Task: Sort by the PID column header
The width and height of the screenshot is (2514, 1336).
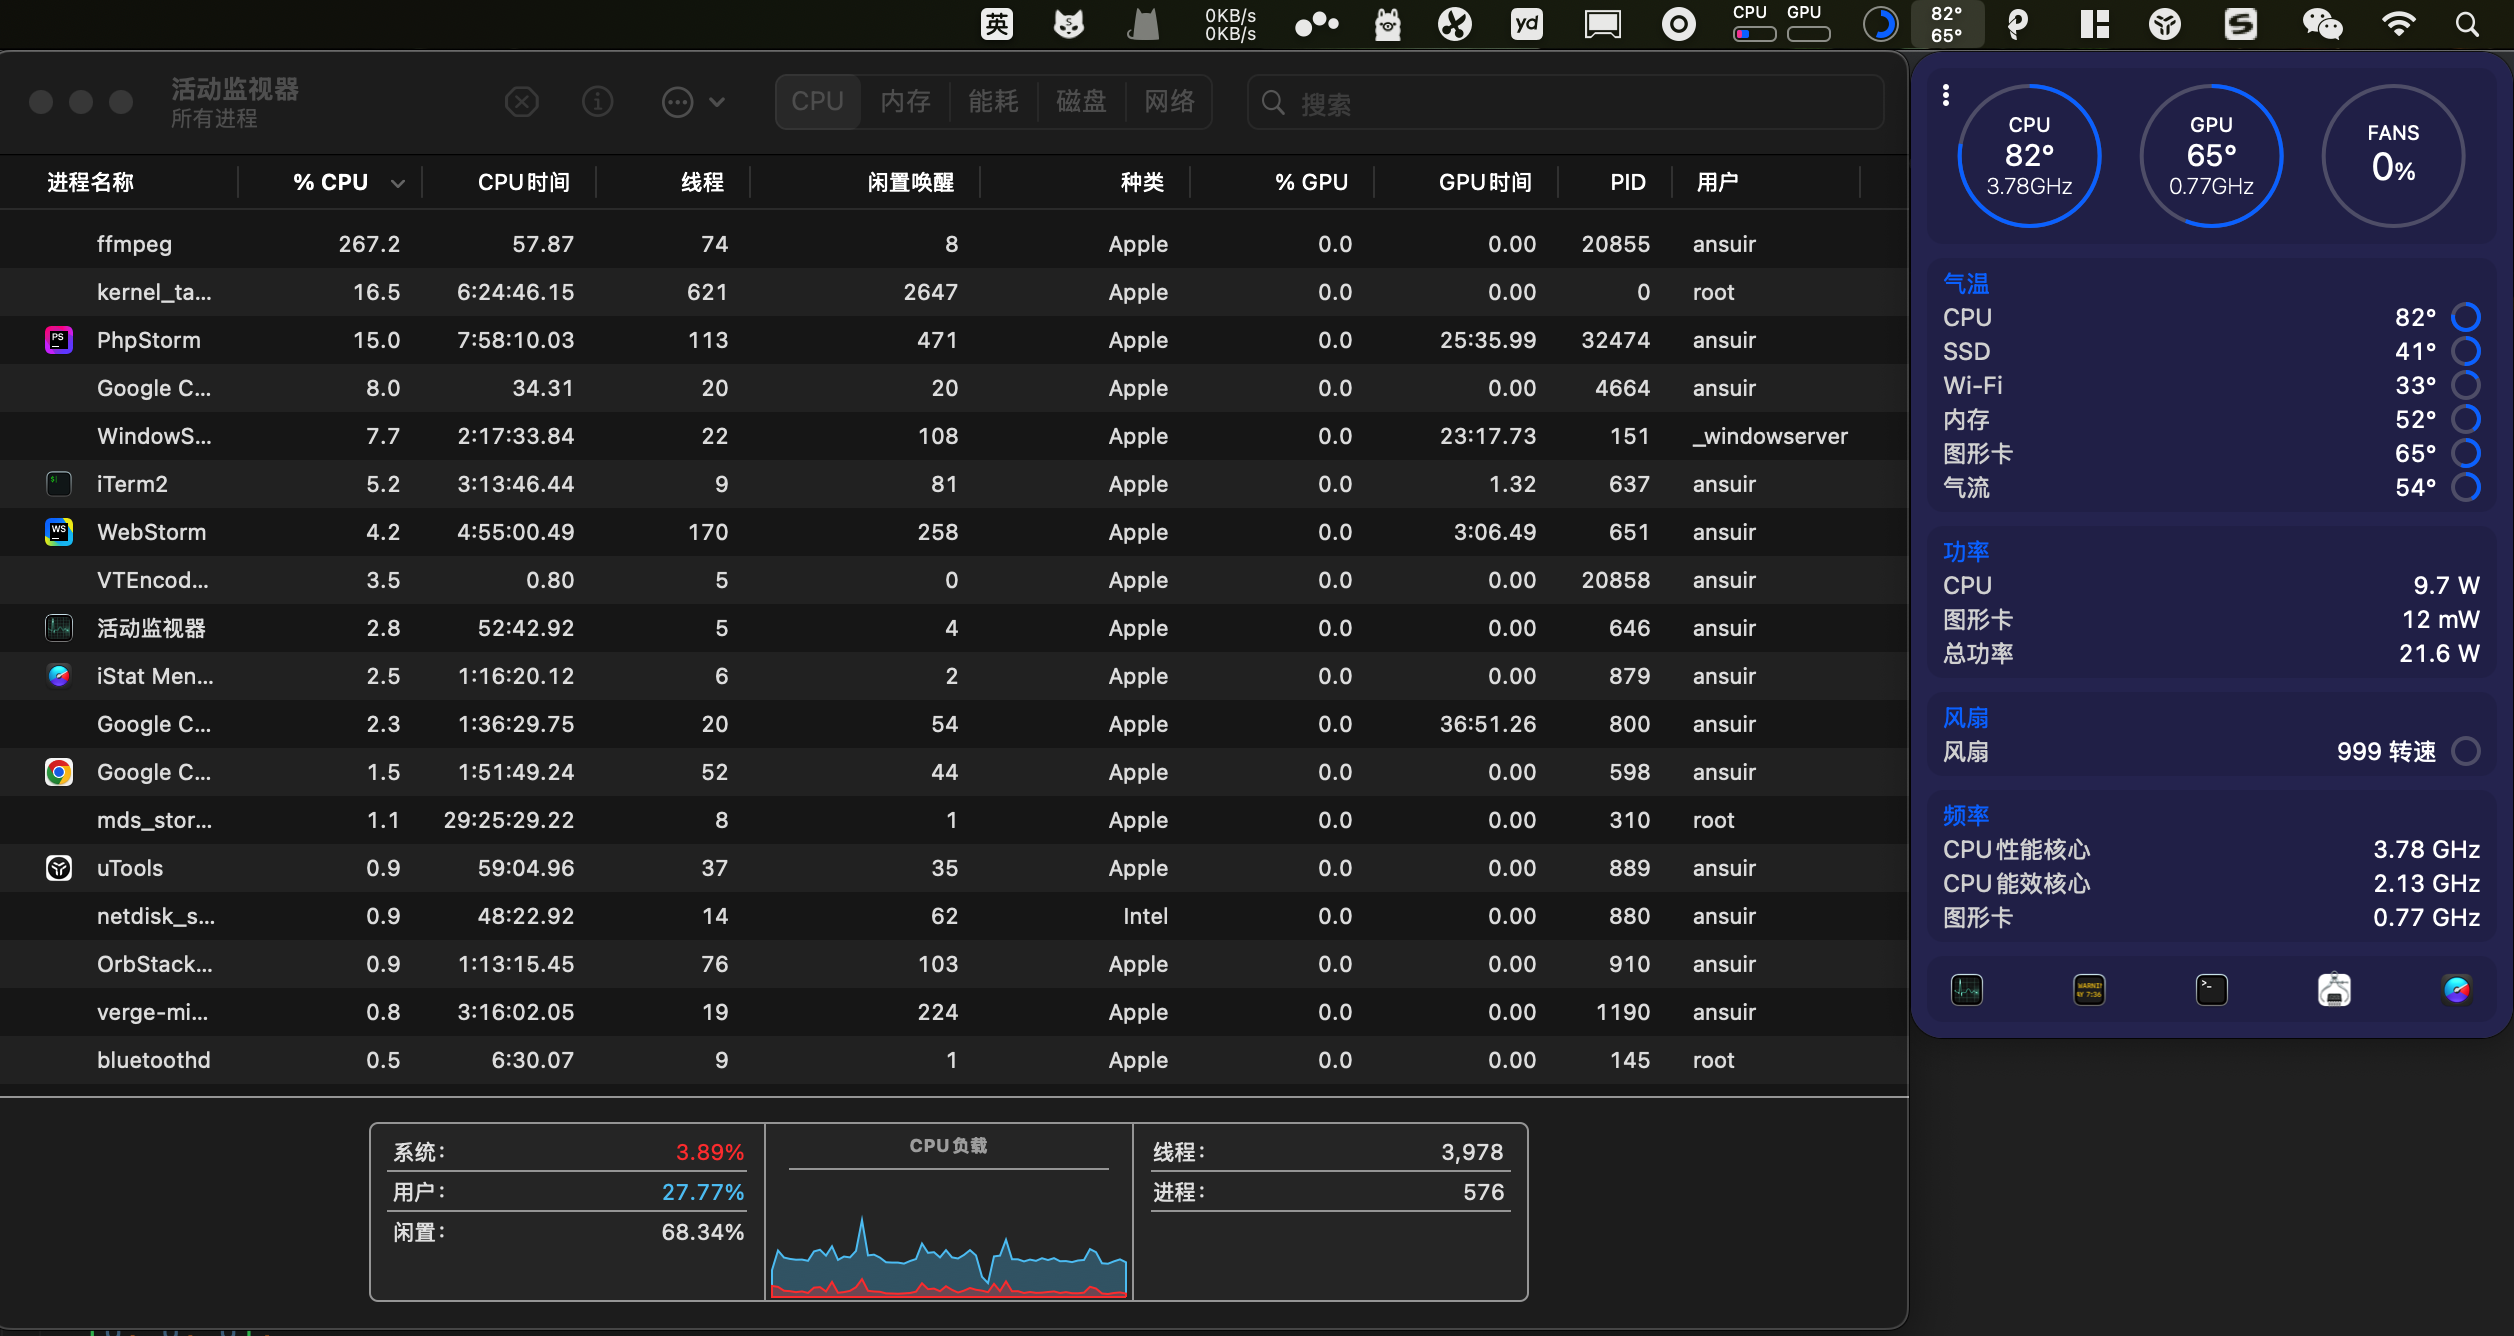Action: [1627, 182]
